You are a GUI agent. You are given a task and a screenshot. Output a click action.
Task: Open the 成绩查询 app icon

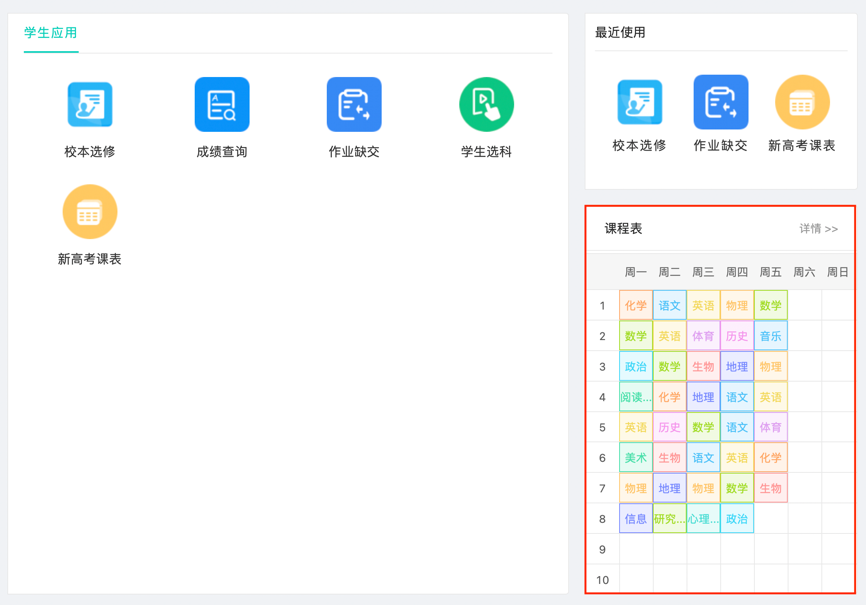(x=222, y=104)
